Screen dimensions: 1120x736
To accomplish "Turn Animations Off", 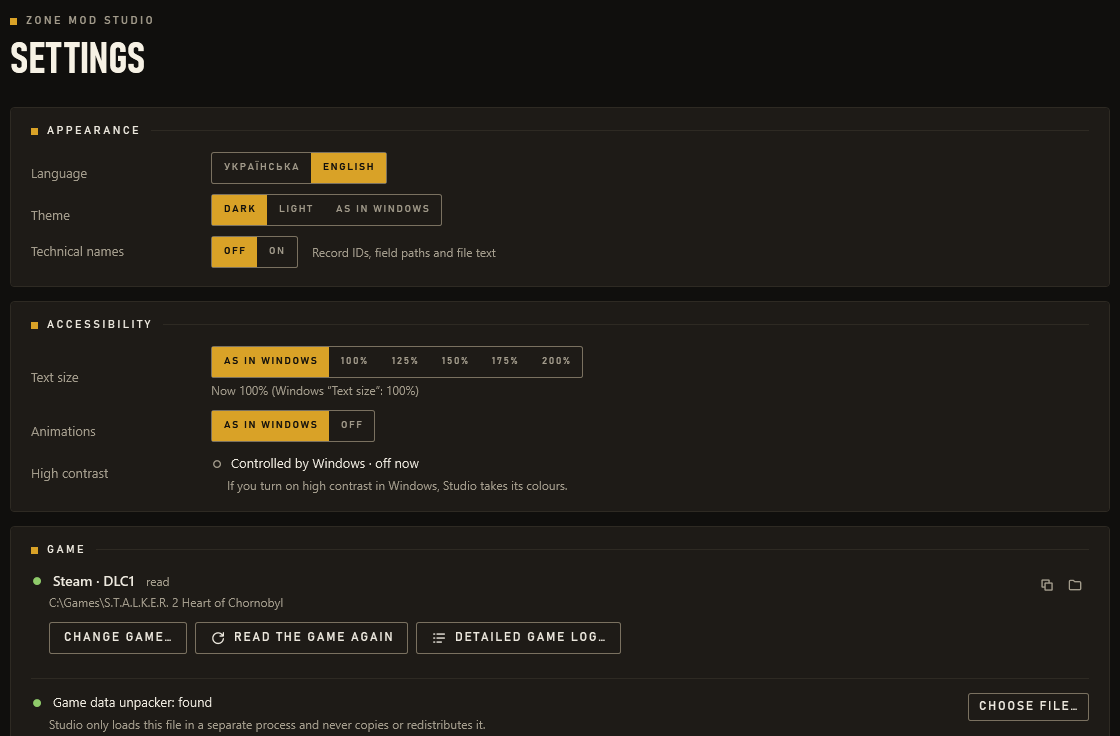I will [351, 425].
